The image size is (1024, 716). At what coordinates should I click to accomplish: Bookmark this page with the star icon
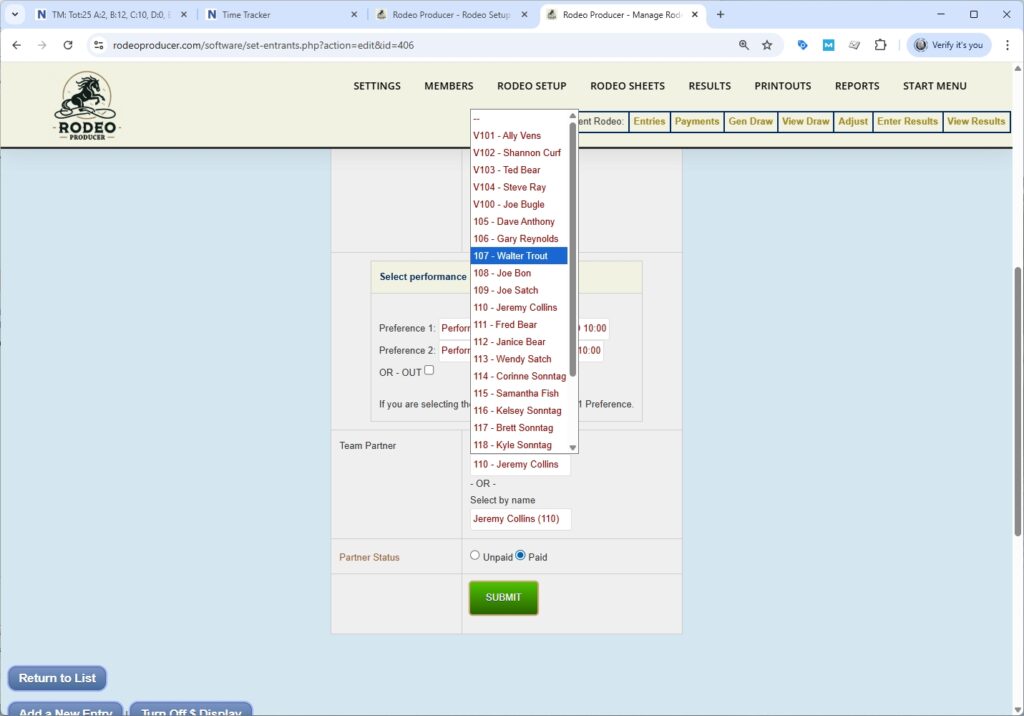[767, 45]
